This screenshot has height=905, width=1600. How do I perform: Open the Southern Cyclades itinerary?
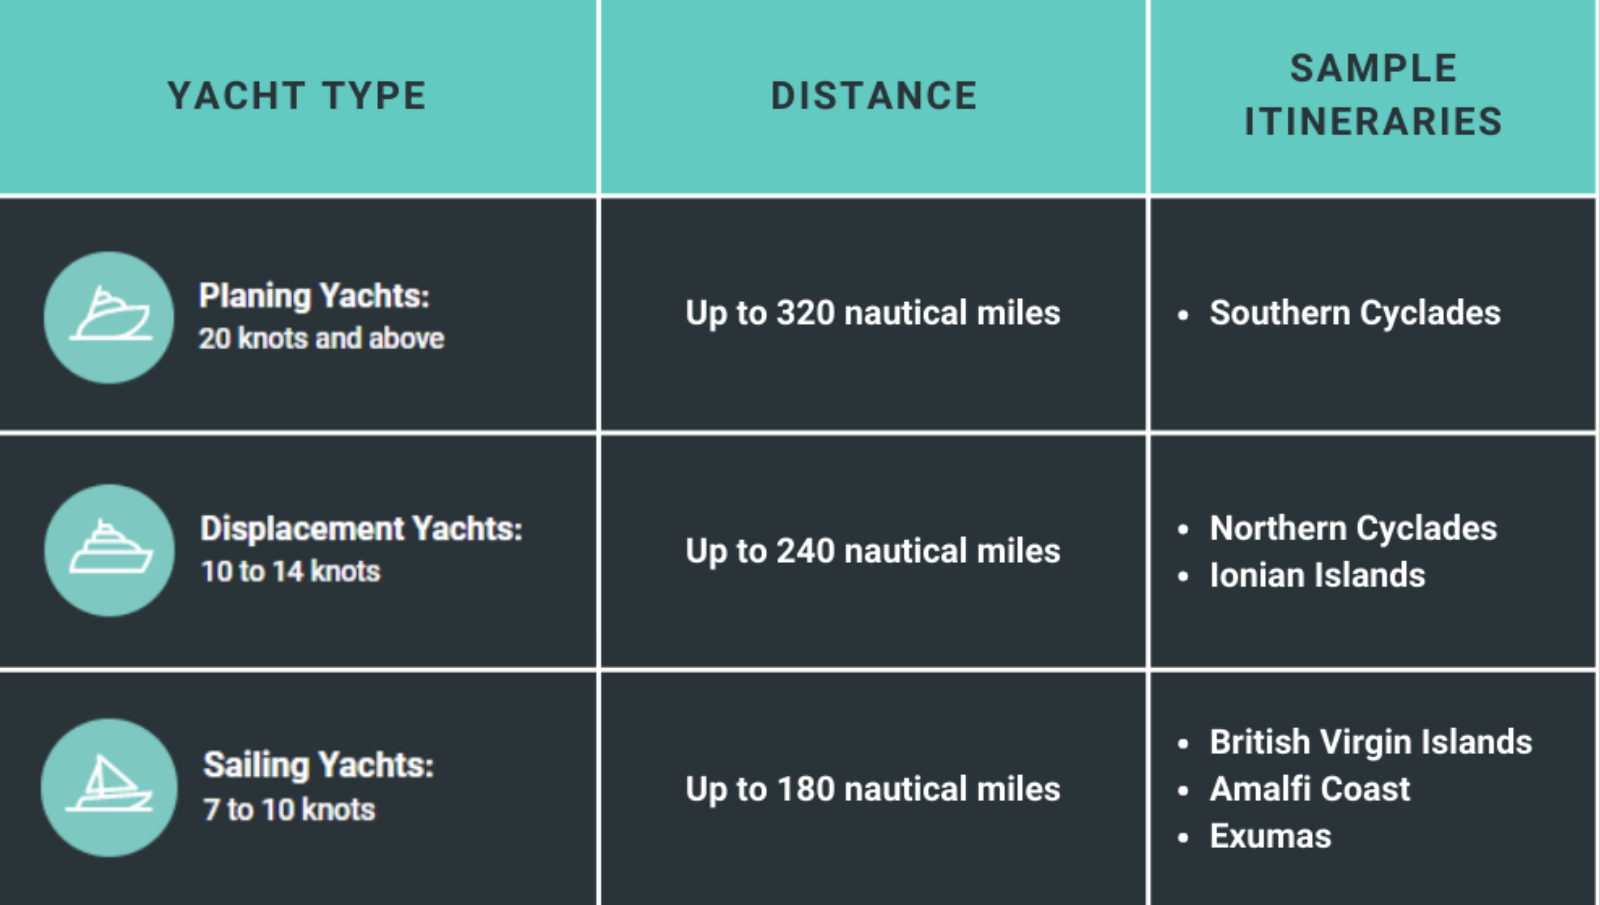click(1355, 313)
